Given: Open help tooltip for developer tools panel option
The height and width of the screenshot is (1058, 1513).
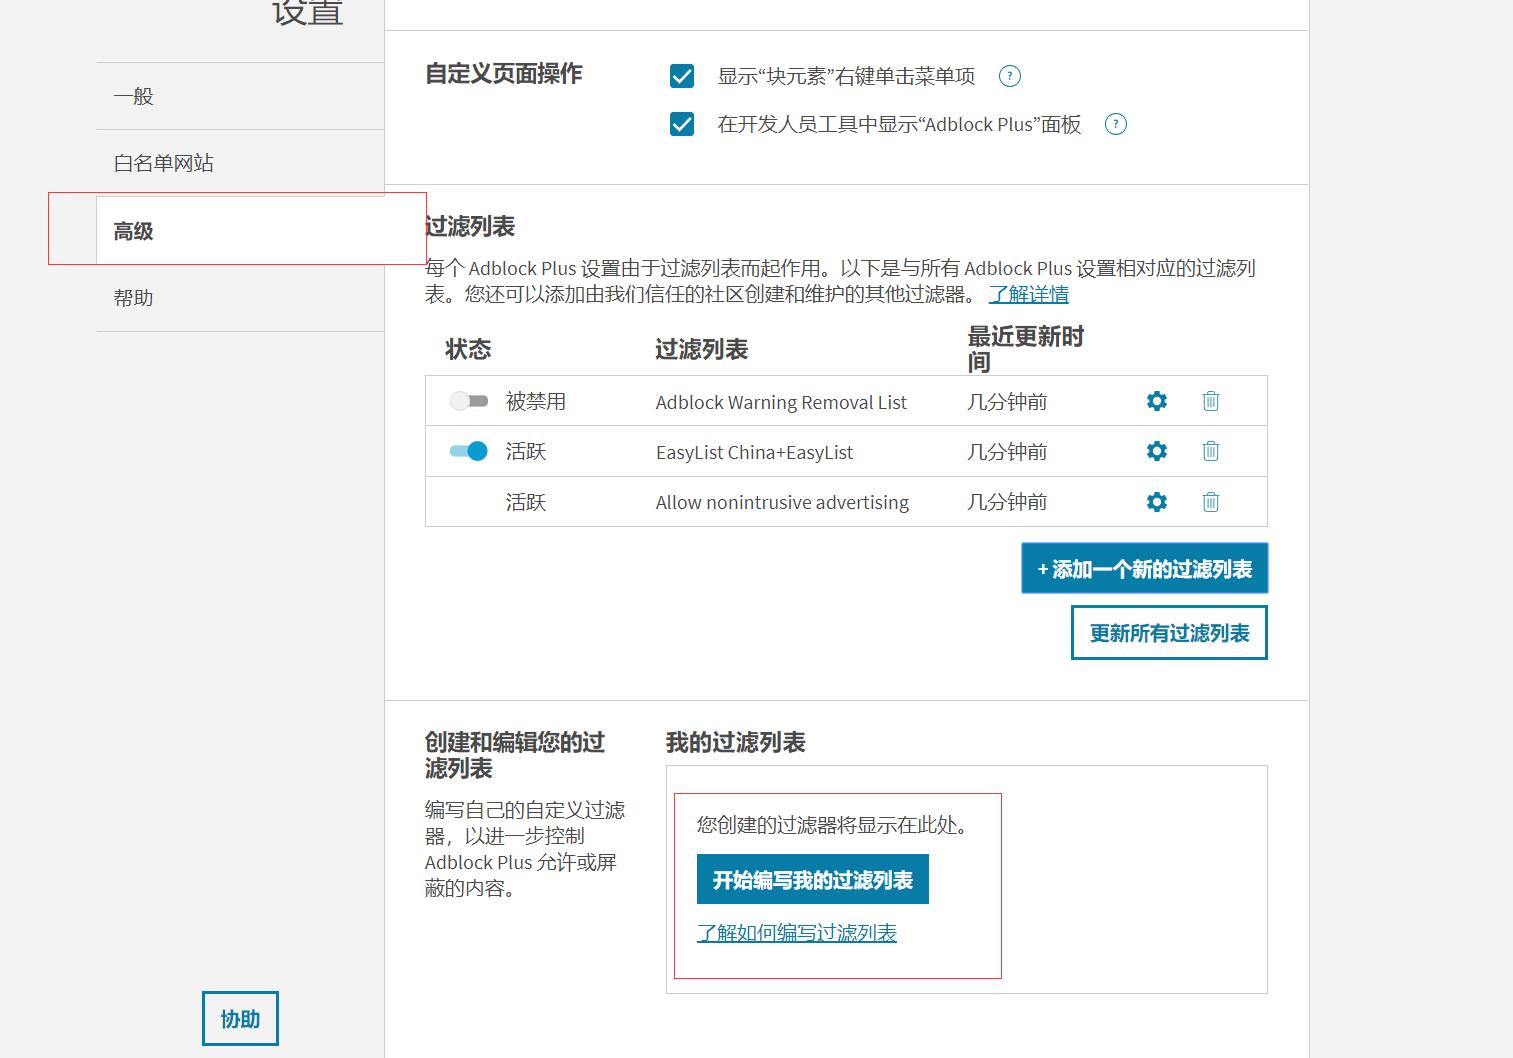Looking at the screenshot, I should pyautogui.click(x=1115, y=124).
